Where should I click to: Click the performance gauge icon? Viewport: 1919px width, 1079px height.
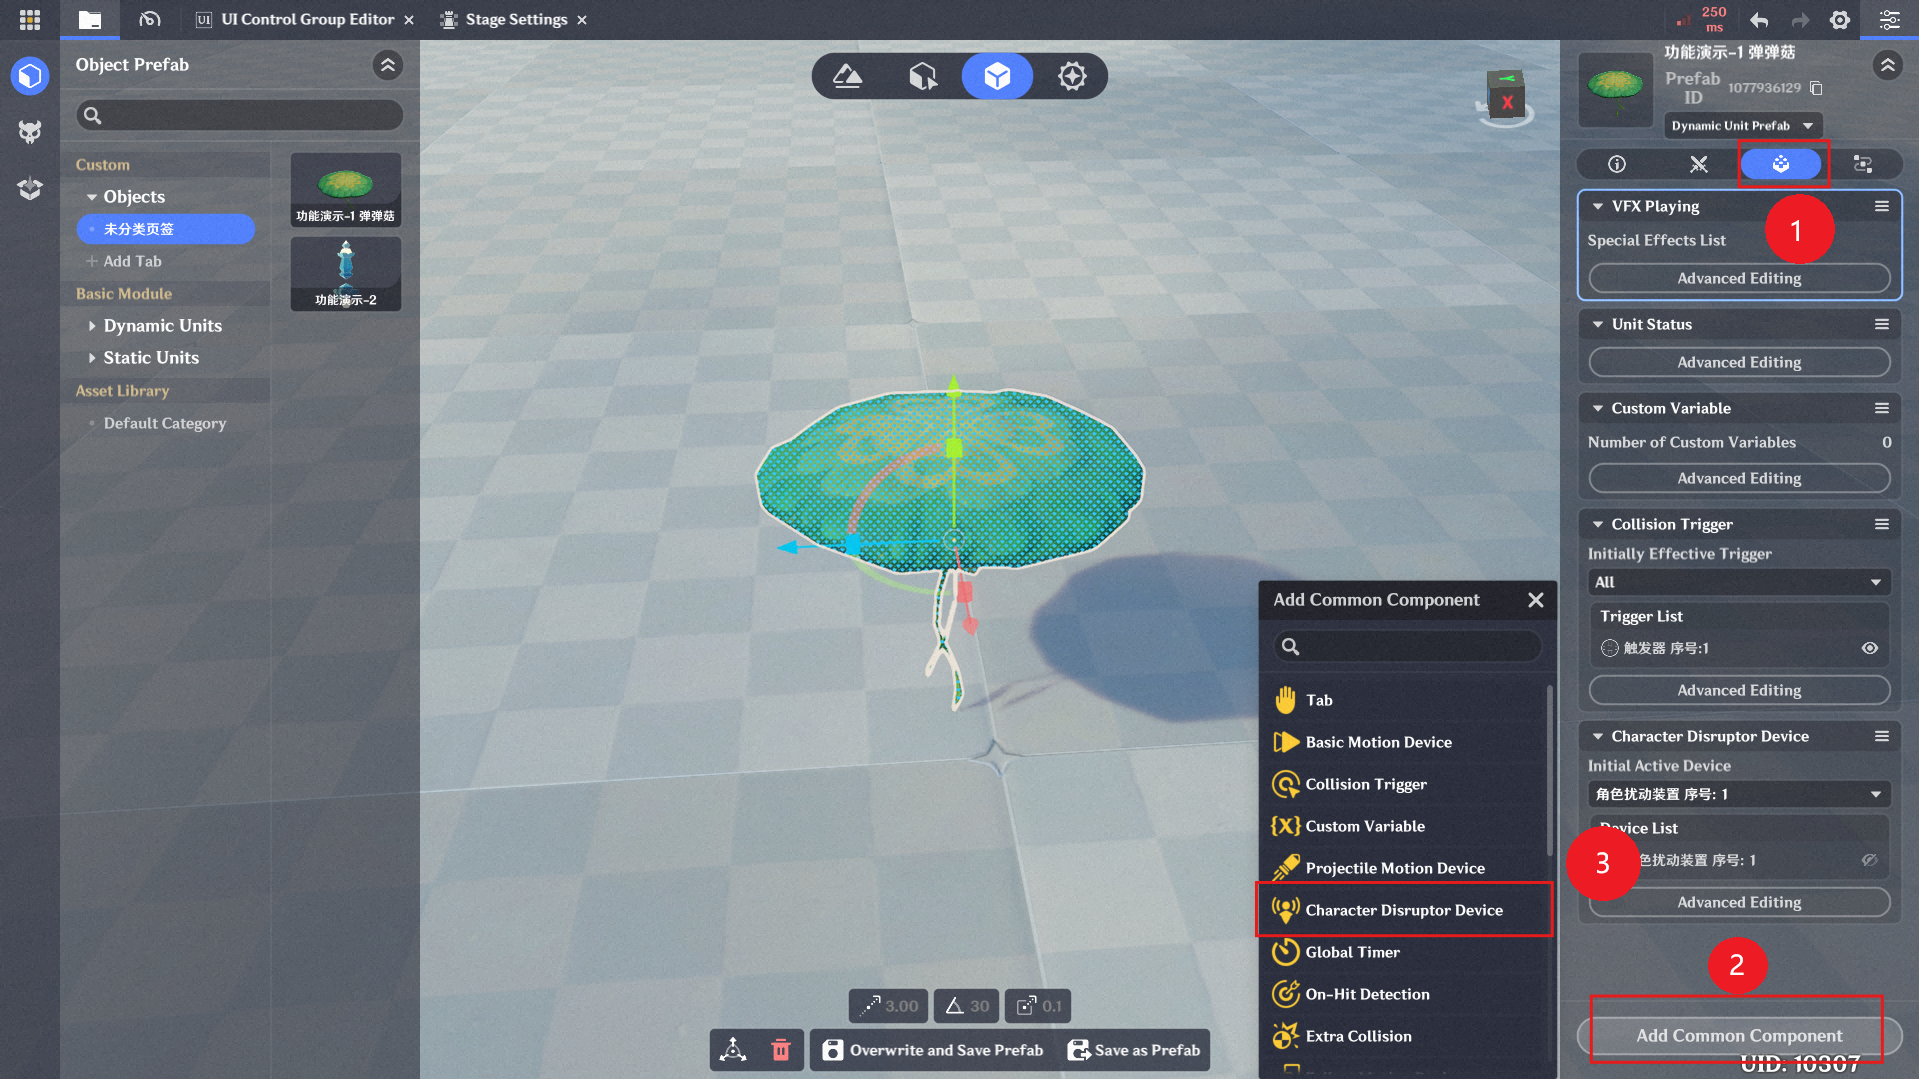(x=150, y=19)
